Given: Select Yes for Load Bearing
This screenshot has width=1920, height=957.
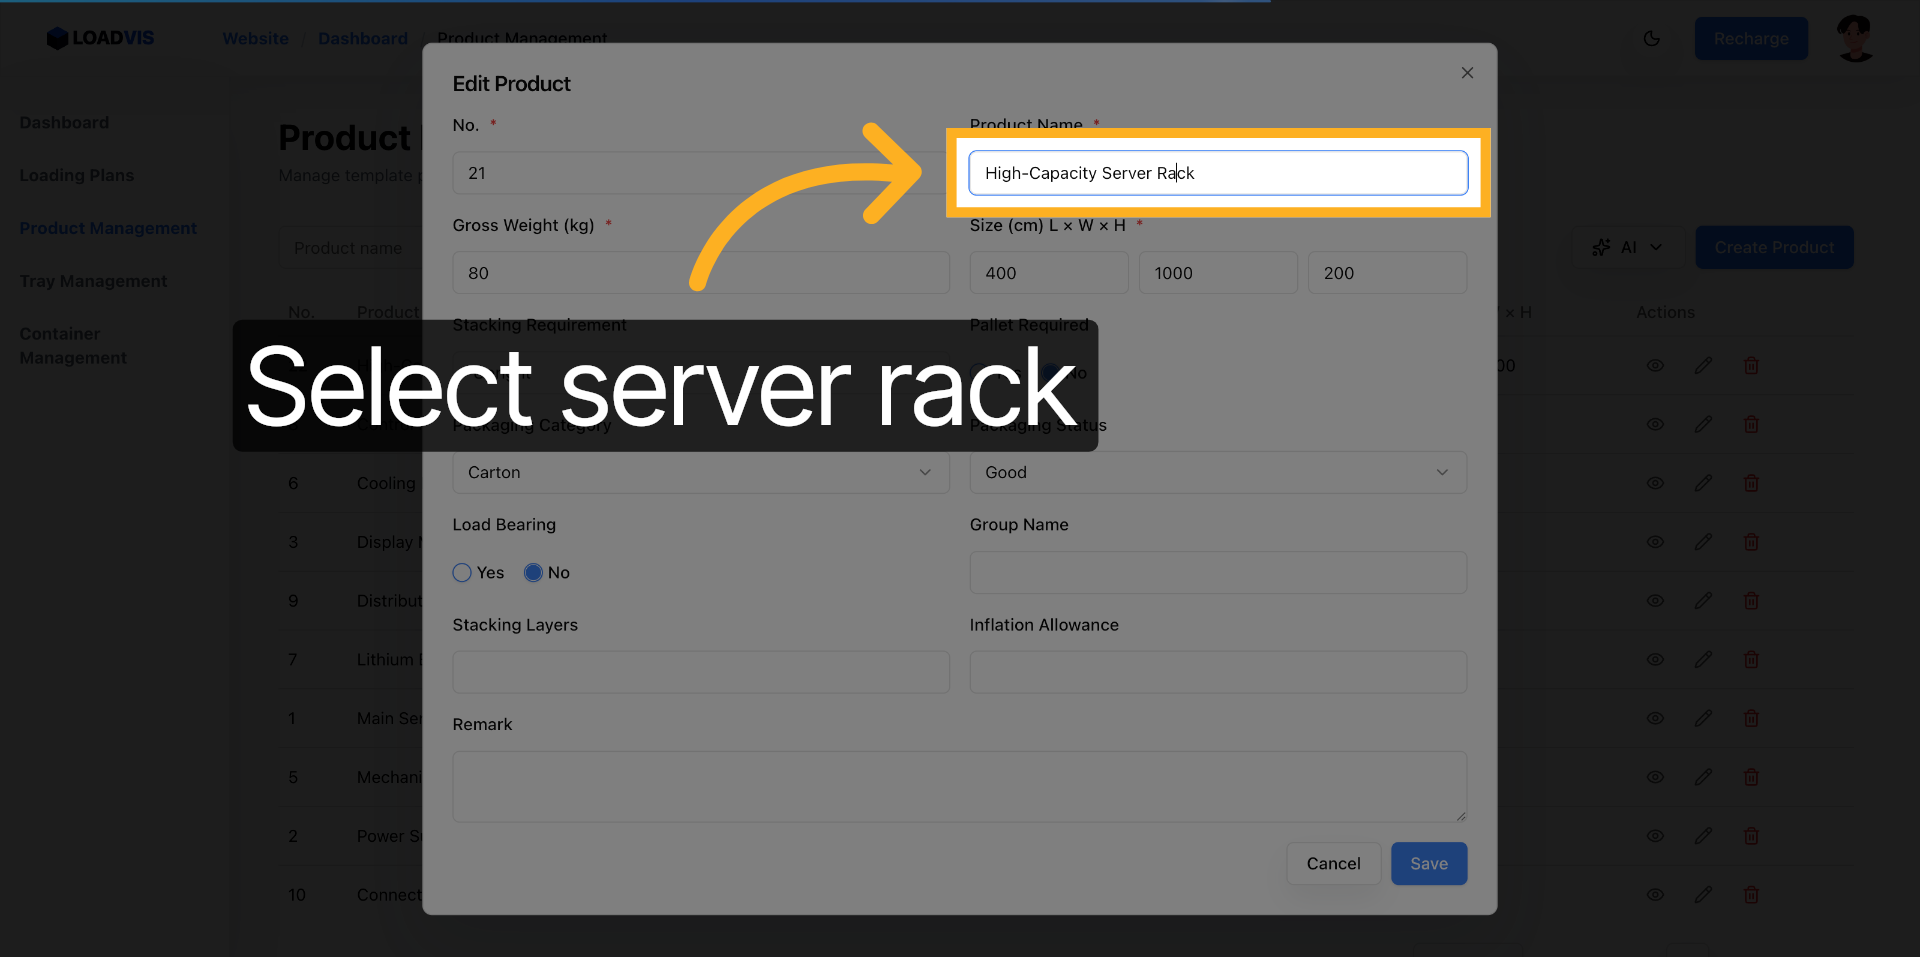Looking at the screenshot, I should point(462,573).
